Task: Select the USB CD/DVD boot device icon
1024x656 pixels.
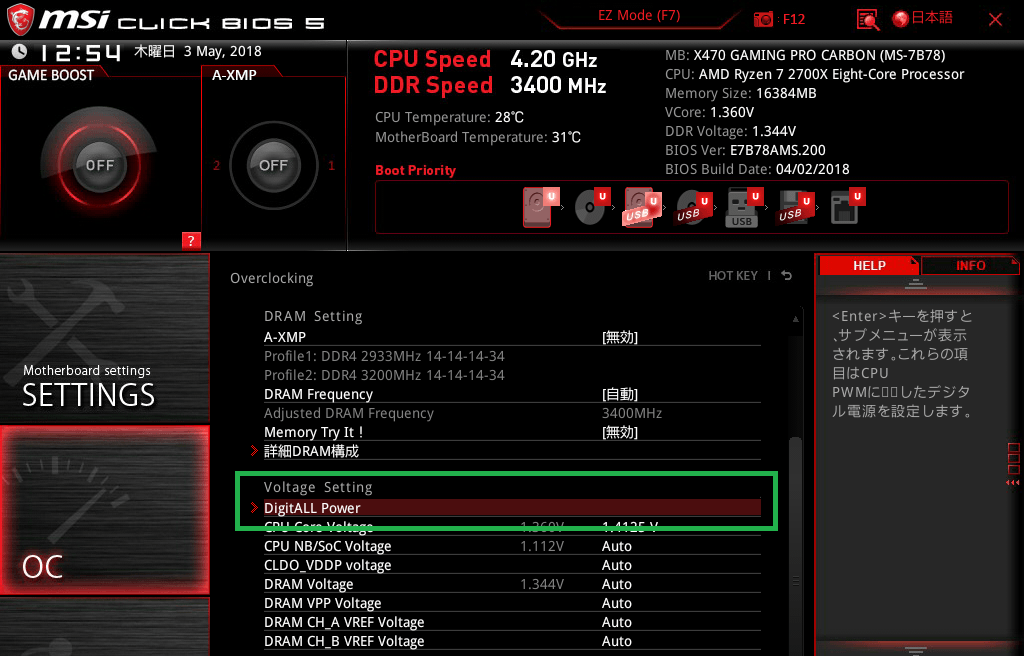Action: click(693, 207)
